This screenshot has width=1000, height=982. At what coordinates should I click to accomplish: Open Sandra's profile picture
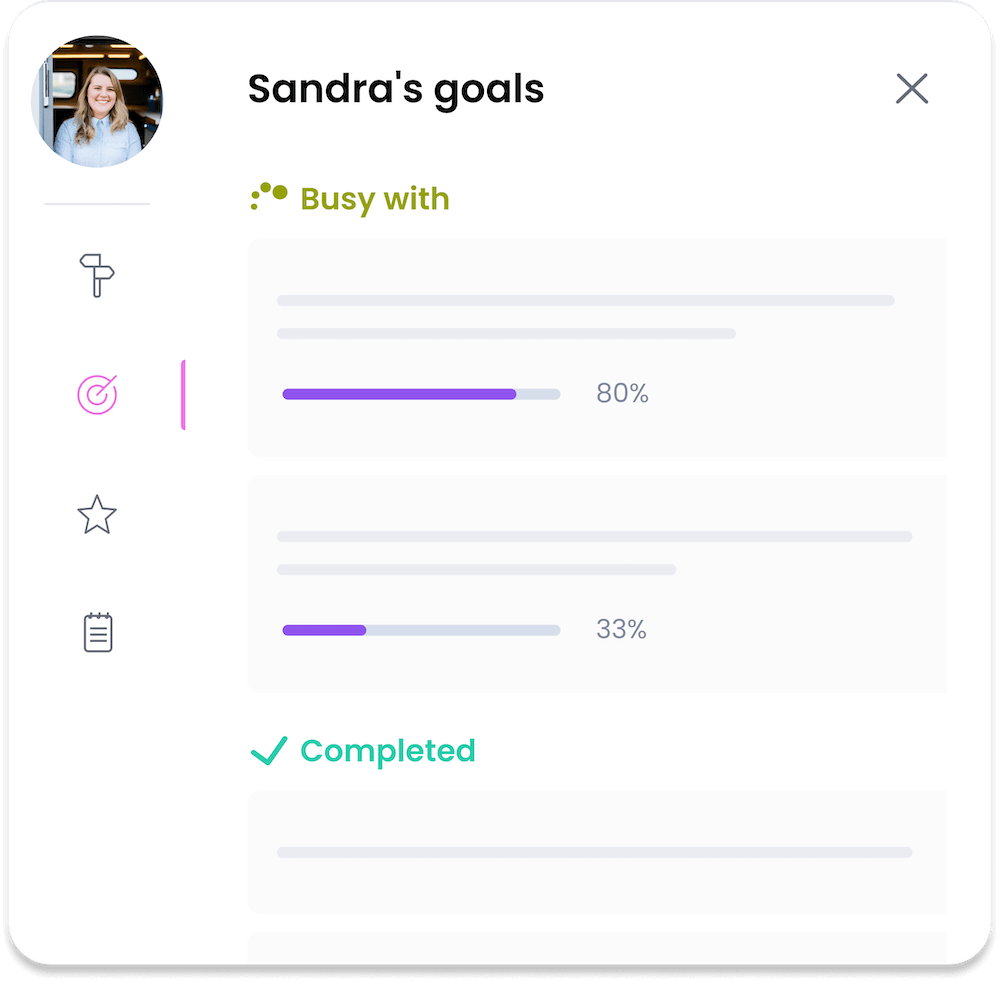tap(97, 100)
